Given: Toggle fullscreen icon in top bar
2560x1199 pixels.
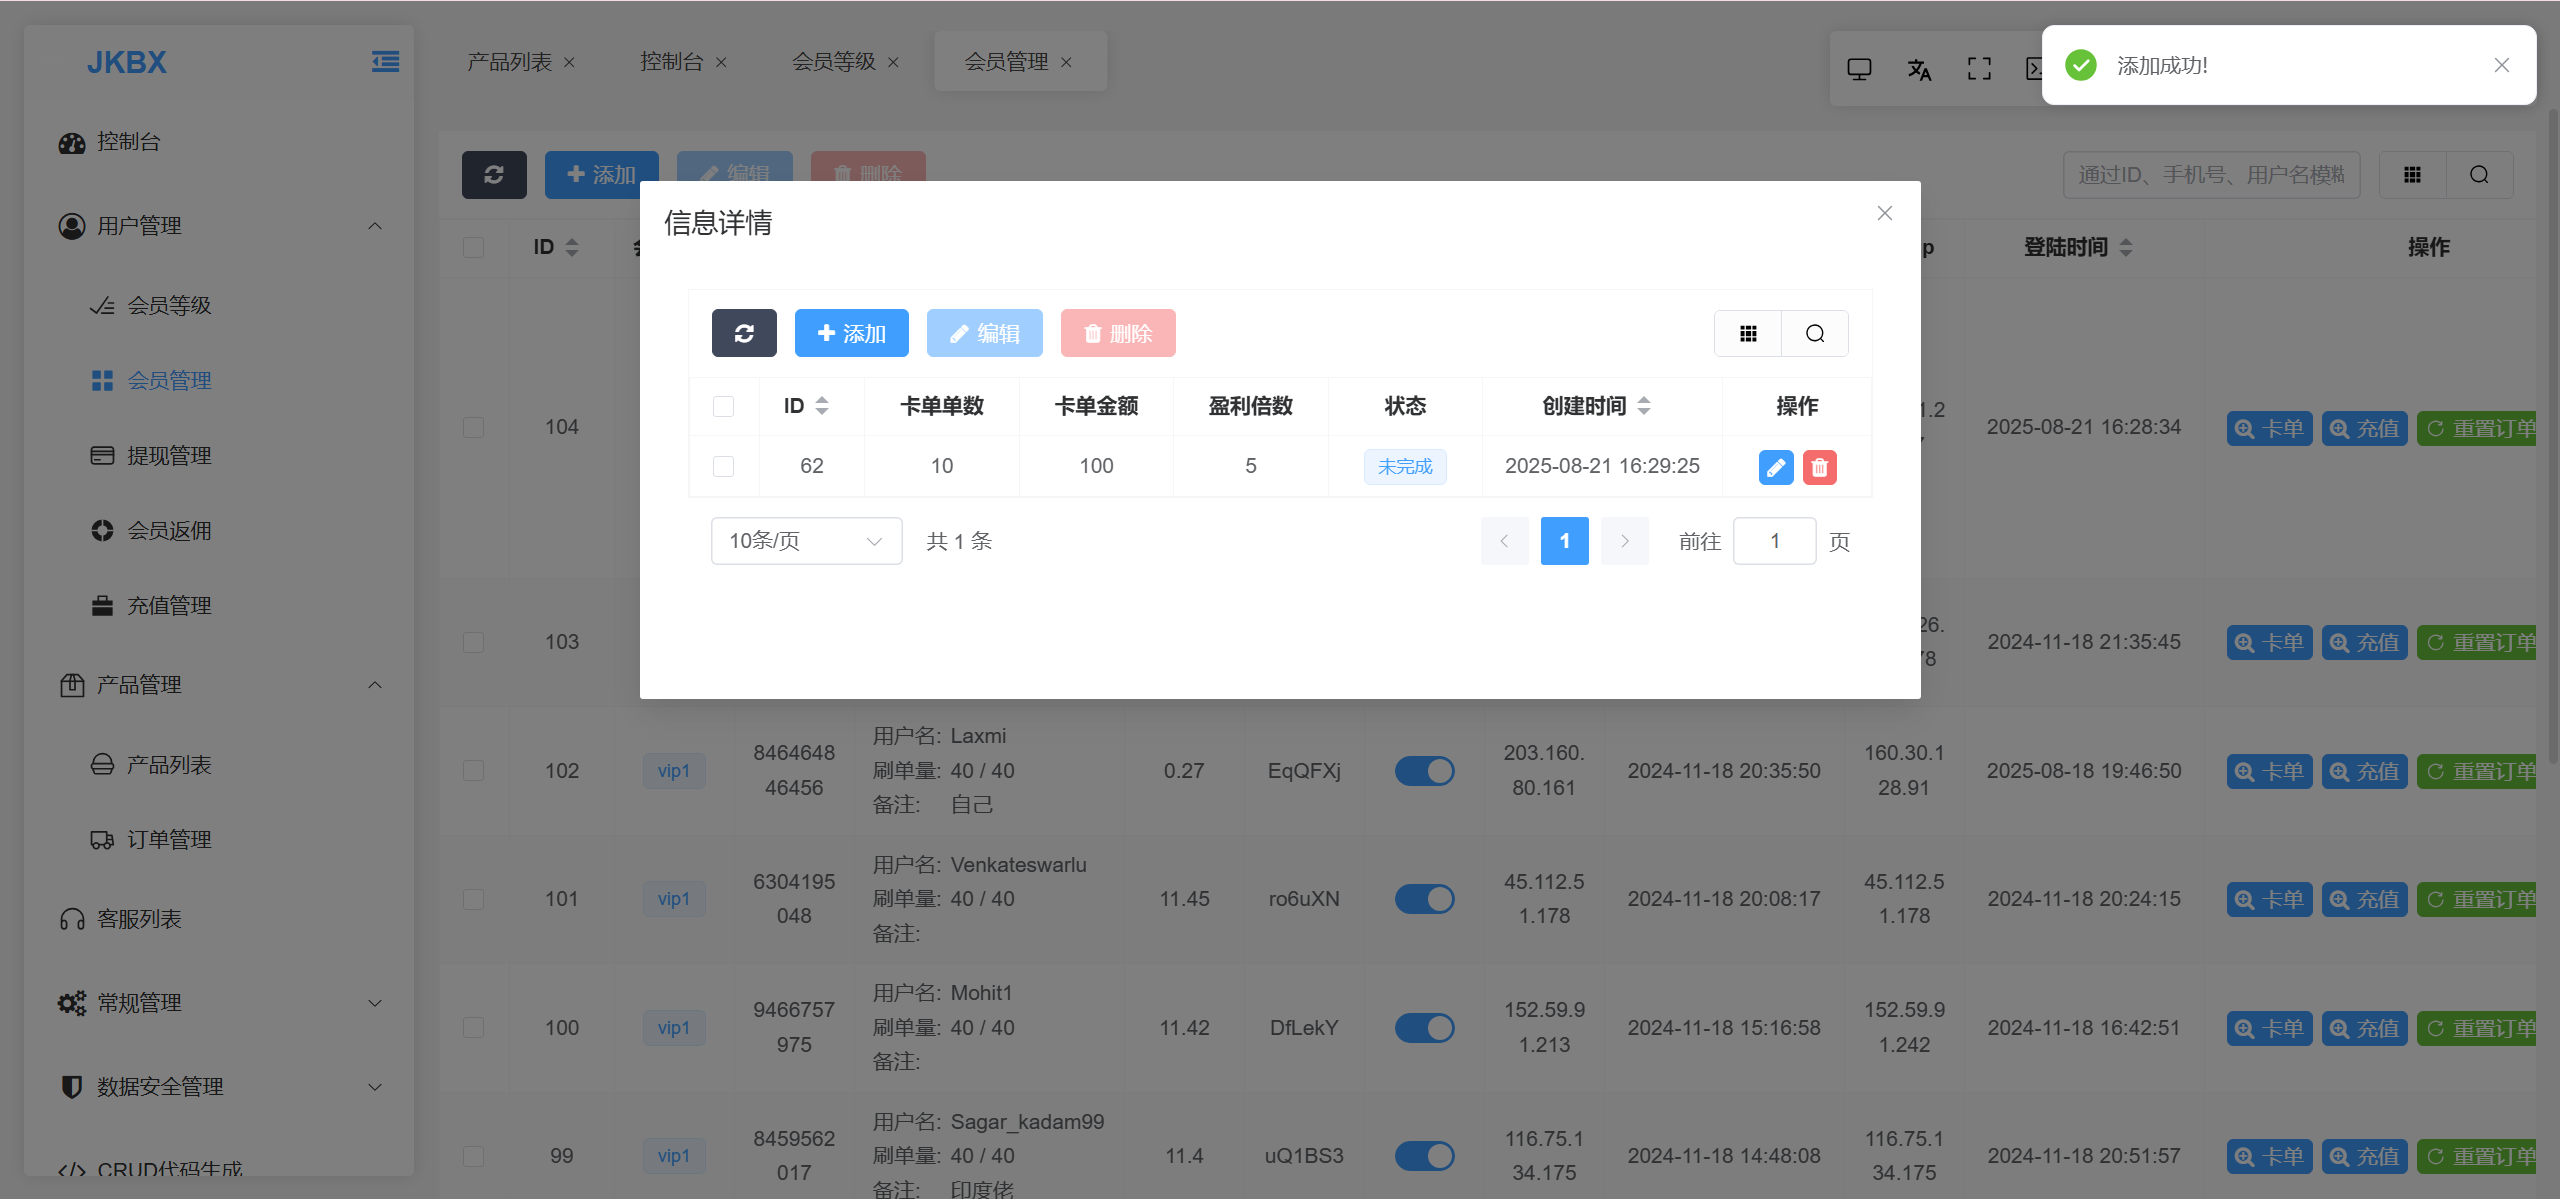Looking at the screenshot, I should (x=1978, y=69).
